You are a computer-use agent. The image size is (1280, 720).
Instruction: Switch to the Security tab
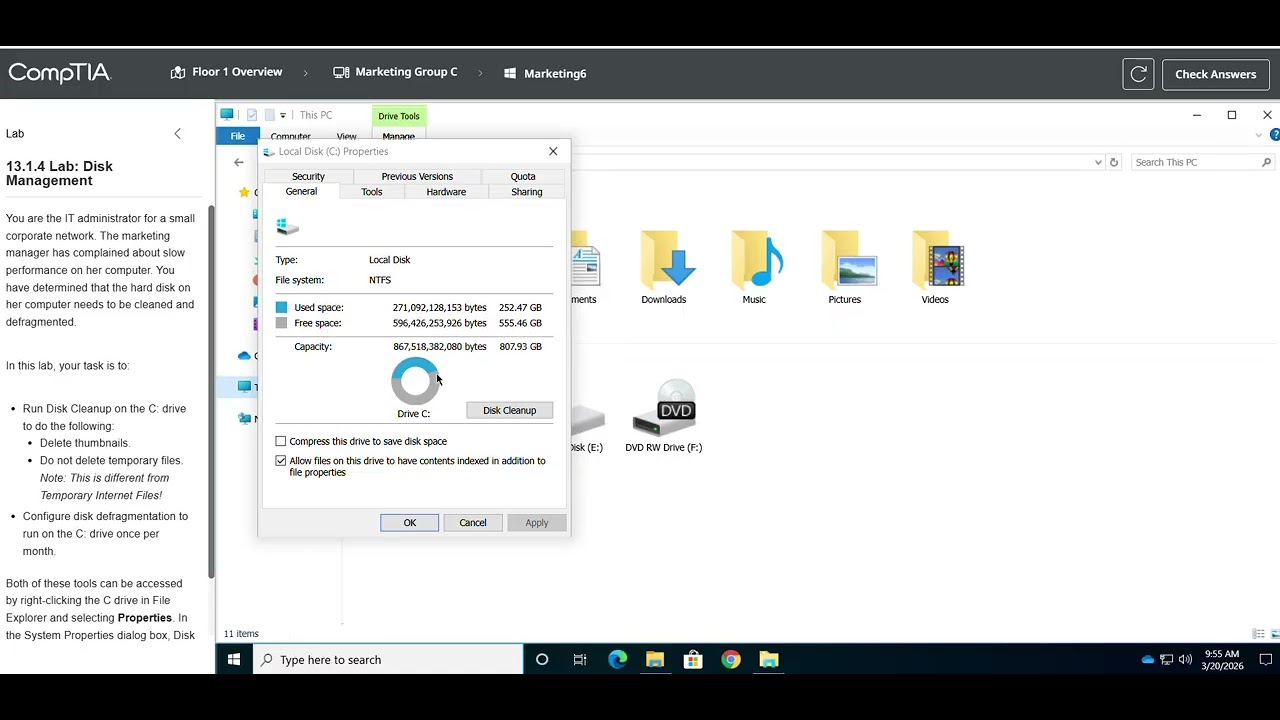(308, 176)
